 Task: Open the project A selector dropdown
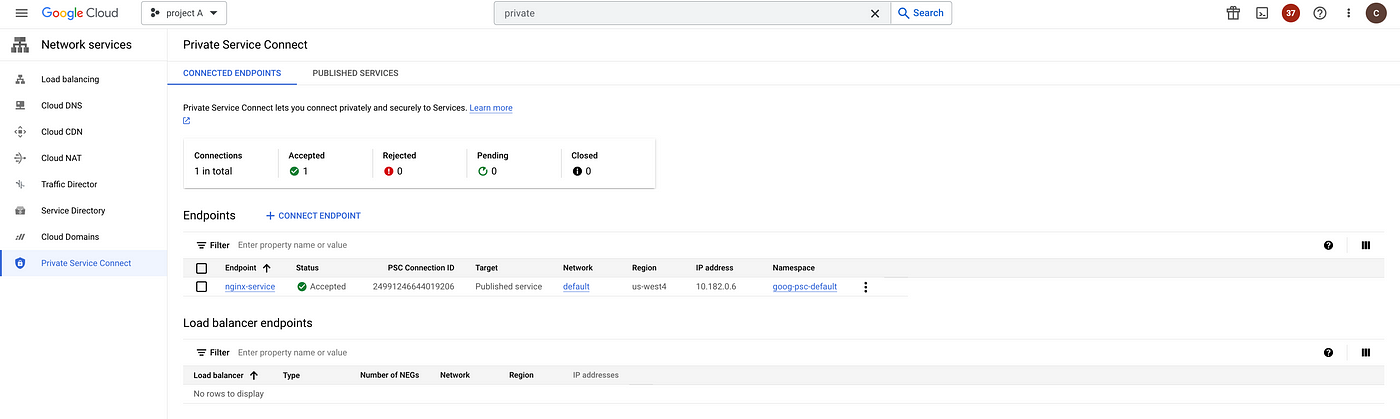185,13
